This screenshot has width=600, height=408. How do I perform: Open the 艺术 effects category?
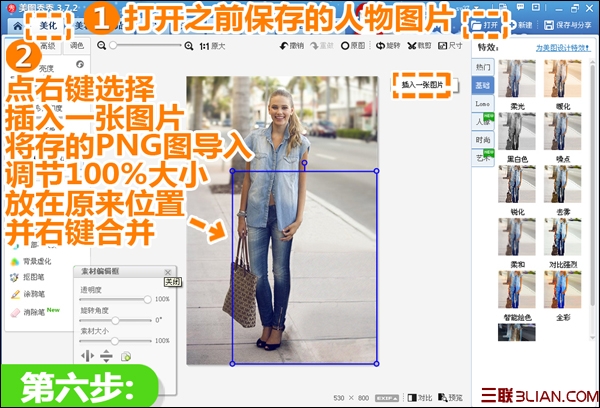point(483,158)
